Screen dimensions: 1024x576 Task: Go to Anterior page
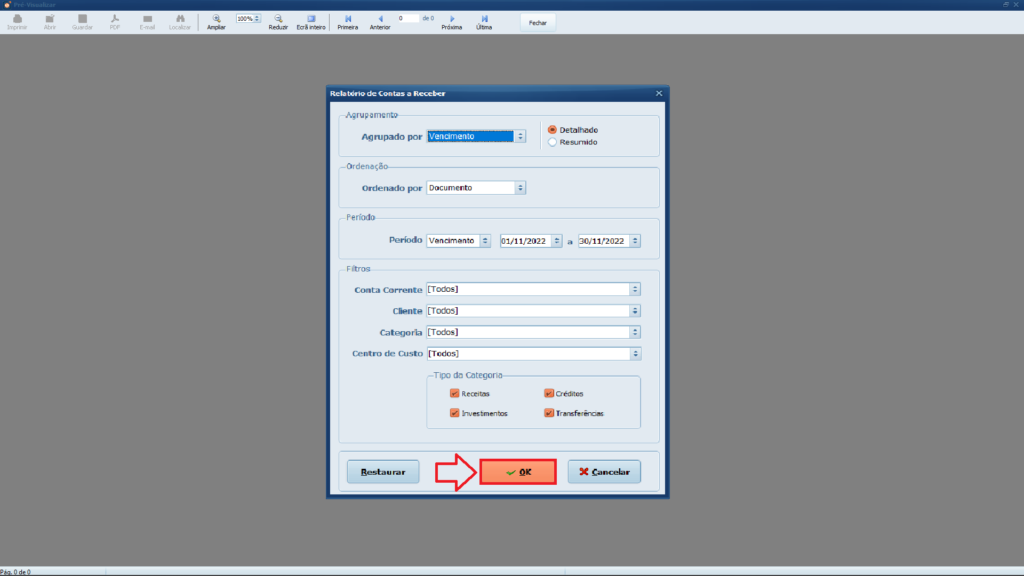[x=380, y=19]
